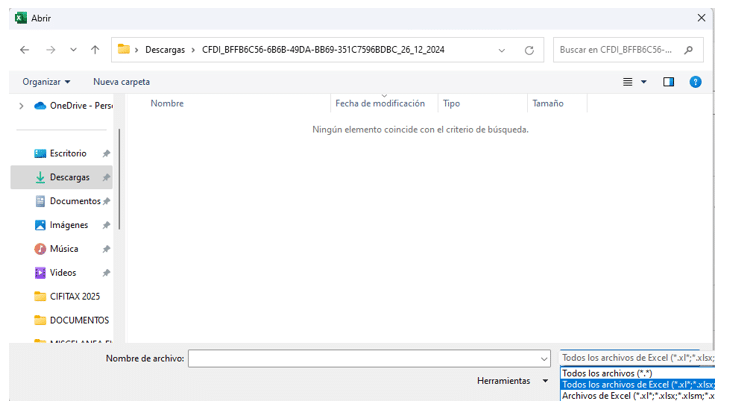Viewport: 742px width, 412px height.
Task: Open the Organizar menu
Action: (46, 82)
